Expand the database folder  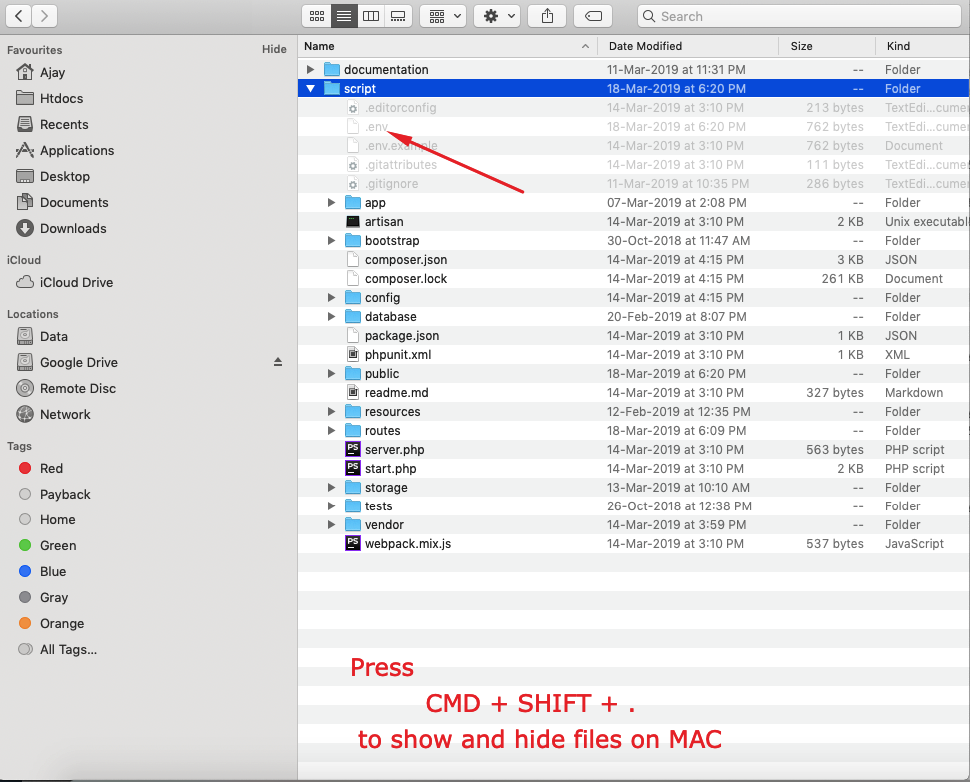tap(332, 317)
